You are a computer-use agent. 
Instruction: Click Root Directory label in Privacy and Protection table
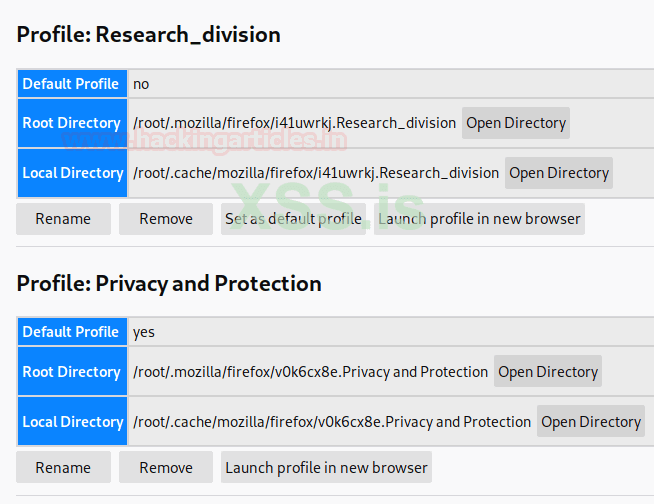(72, 371)
